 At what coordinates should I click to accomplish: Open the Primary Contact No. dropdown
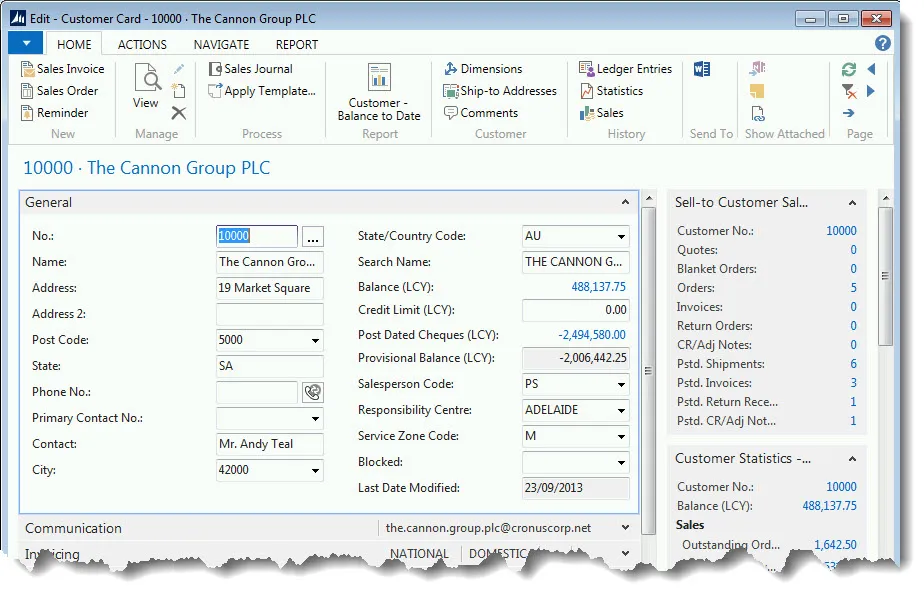tap(315, 419)
